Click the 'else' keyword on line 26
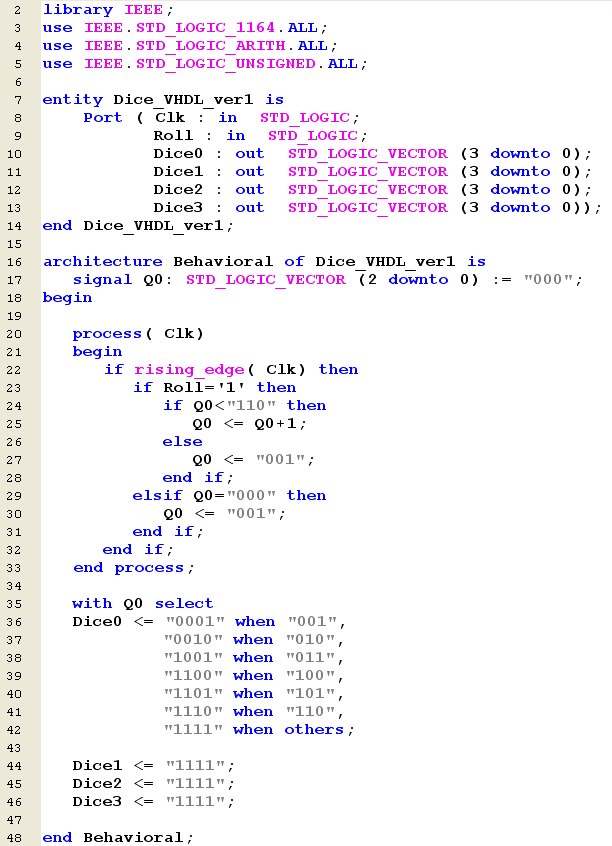 point(183,442)
